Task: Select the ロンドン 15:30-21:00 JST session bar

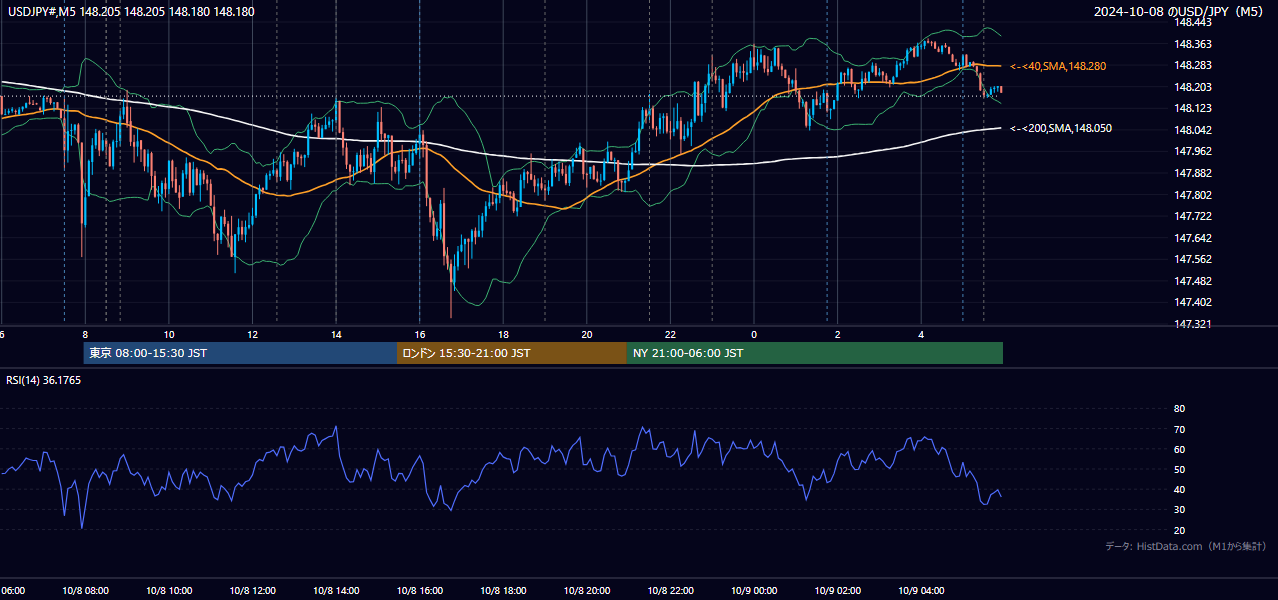Action: (x=512, y=353)
